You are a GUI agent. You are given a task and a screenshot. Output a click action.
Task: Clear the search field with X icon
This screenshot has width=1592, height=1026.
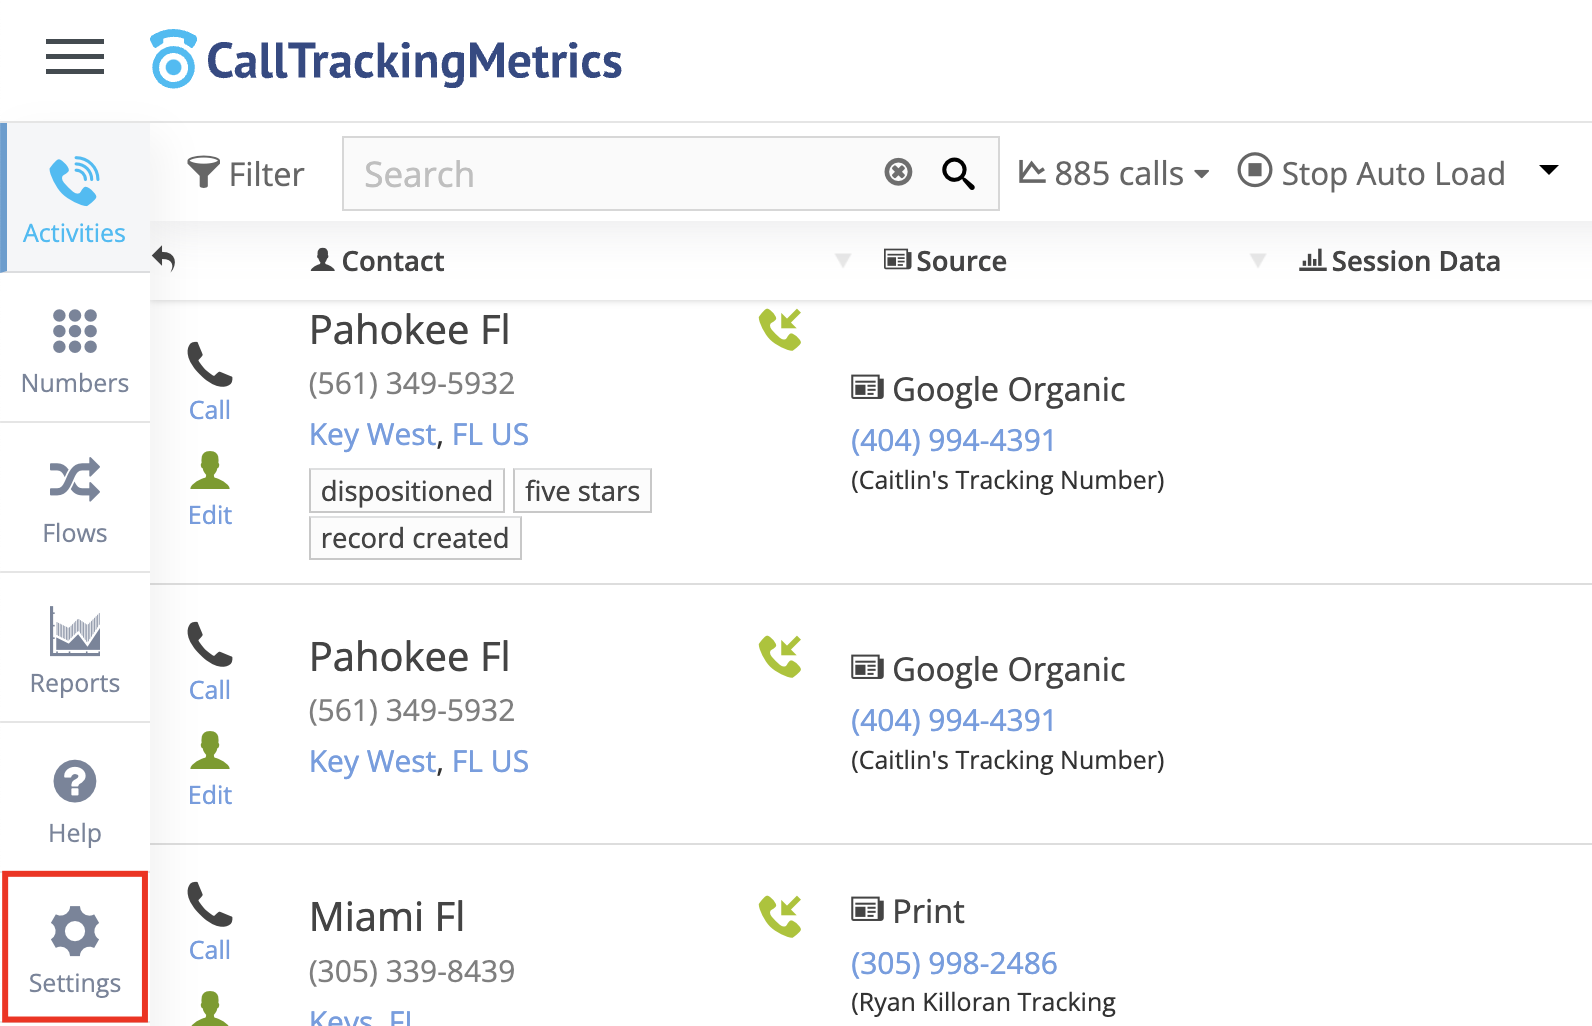click(898, 173)
